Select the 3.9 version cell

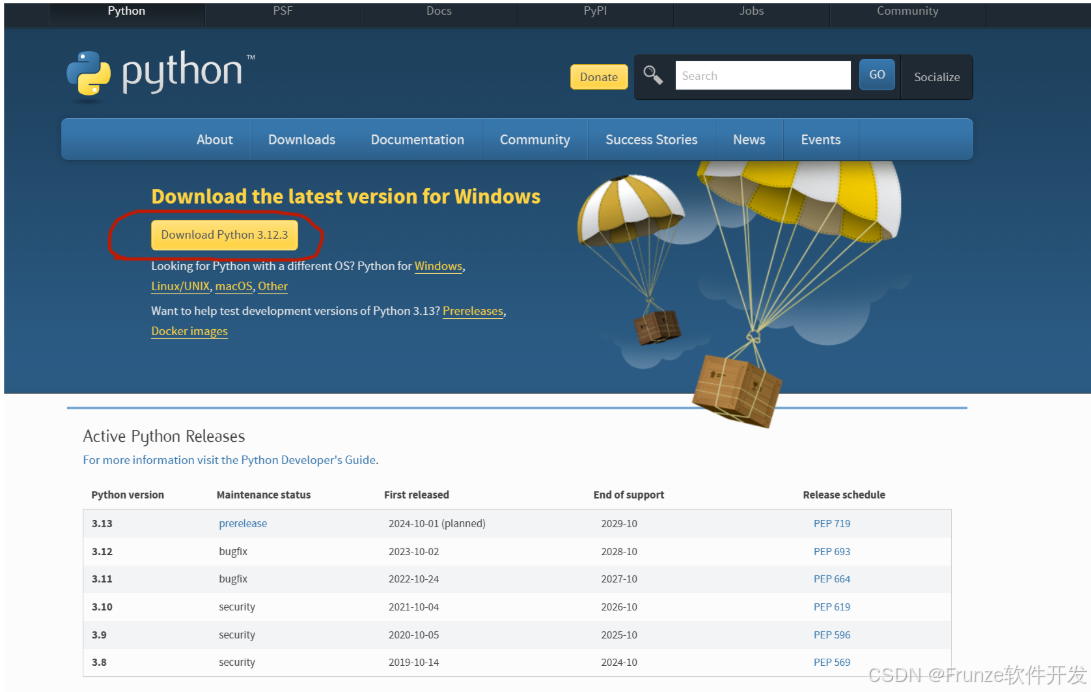click(99, 635)
